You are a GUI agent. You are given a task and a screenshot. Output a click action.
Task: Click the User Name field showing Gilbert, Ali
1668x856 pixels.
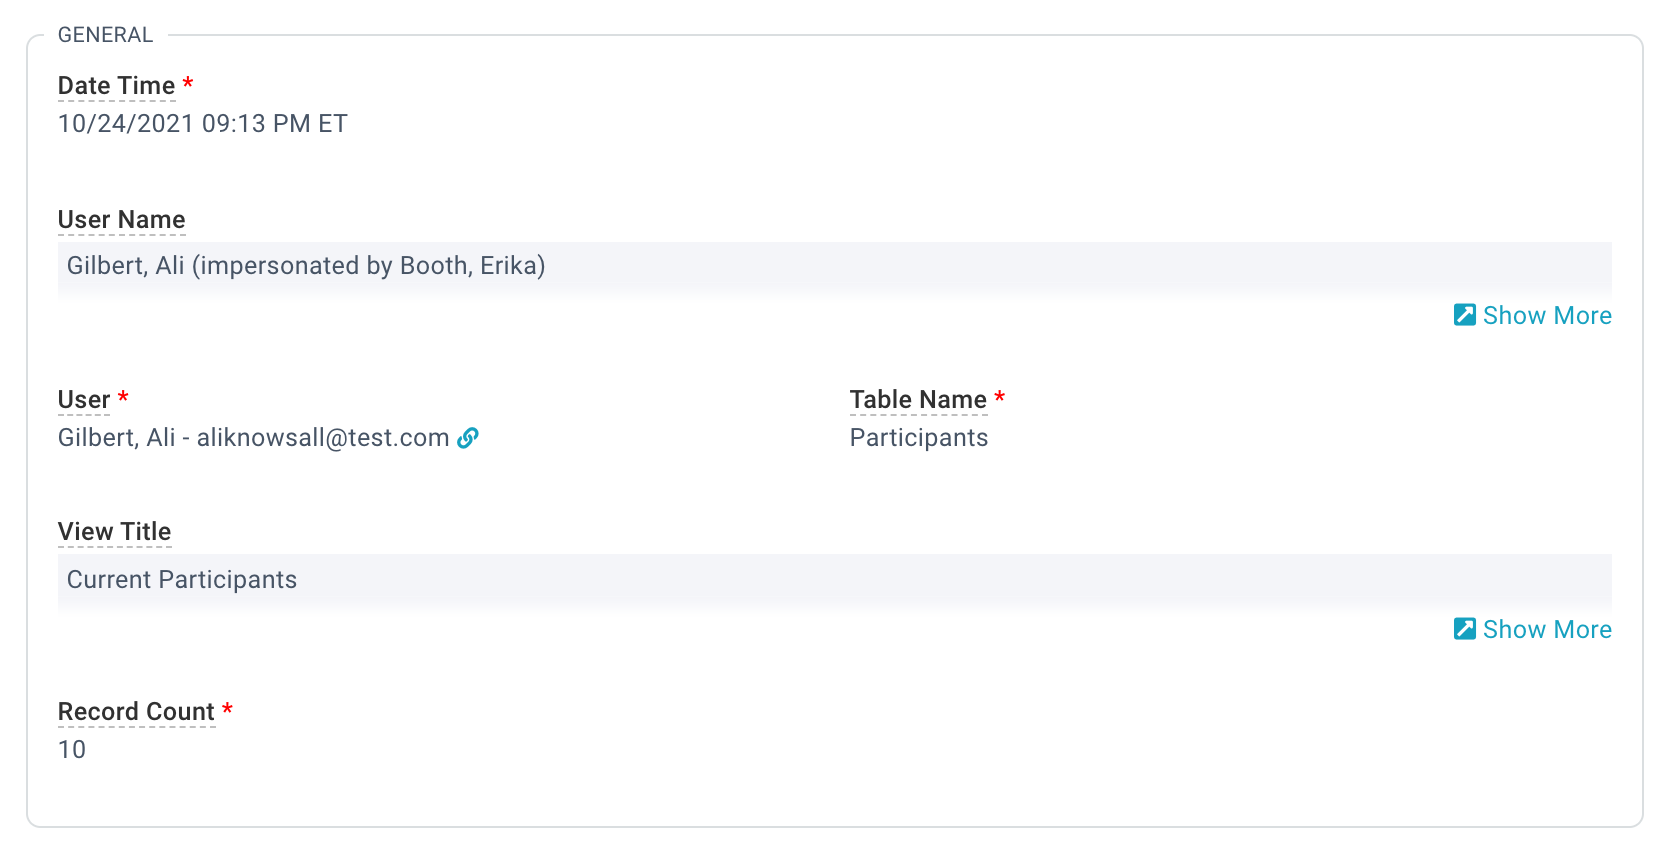pyautogui.click(x=835, y=266)
